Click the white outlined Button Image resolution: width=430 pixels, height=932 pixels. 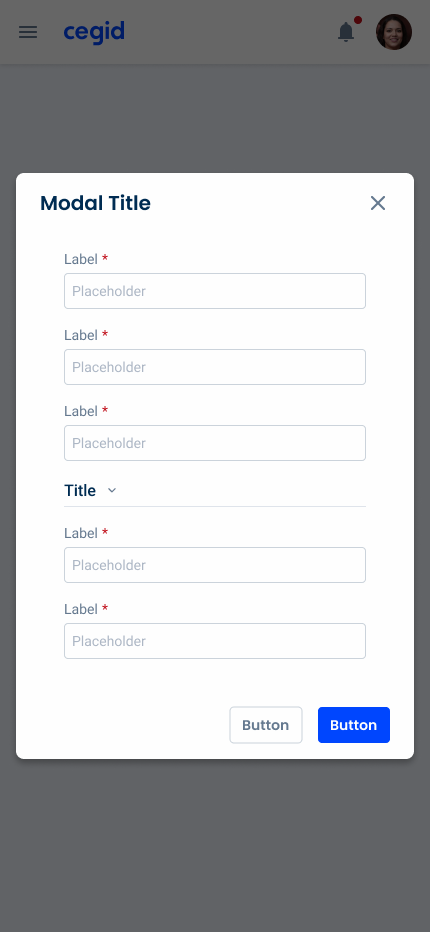click(x=266, y=725)
